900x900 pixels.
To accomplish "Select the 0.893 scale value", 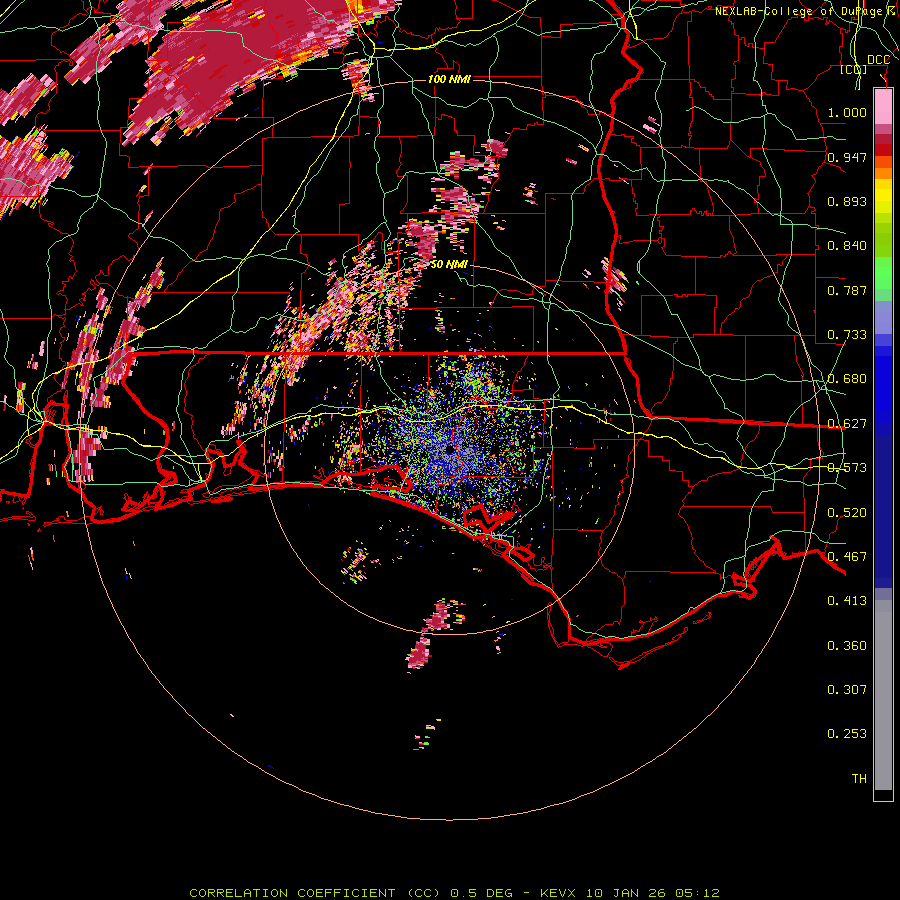I will point(847,201).
